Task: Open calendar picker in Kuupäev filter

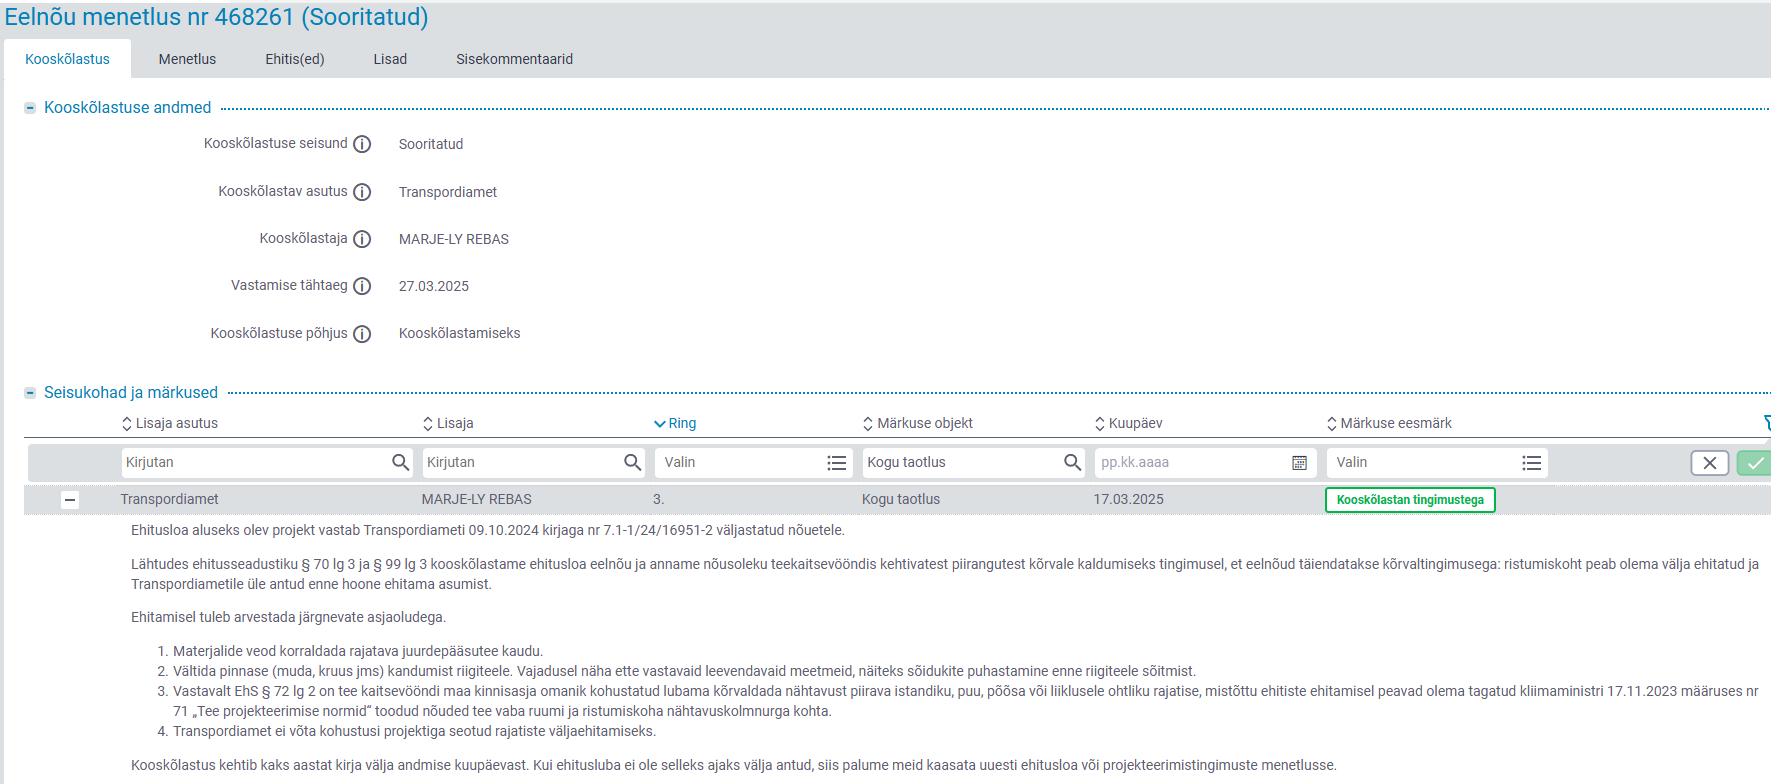Action: tap(1299, 463)
